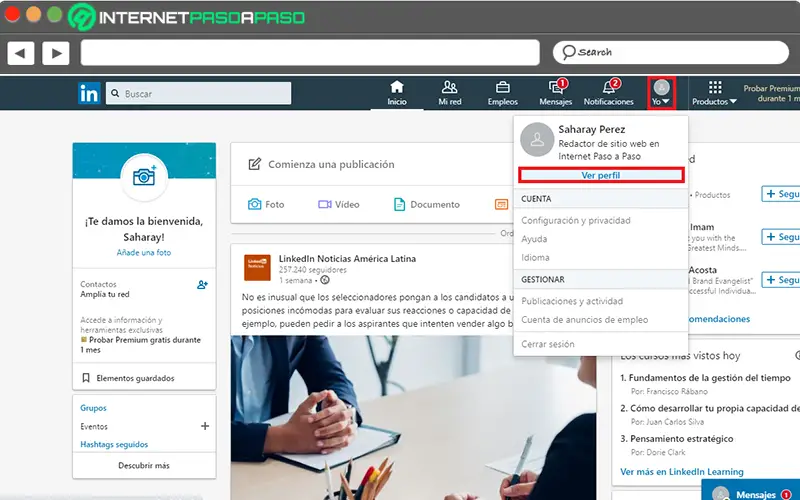The image size is (800, 500).
Task: Open Empleos briefcase icon
Action: pos(503,93)
